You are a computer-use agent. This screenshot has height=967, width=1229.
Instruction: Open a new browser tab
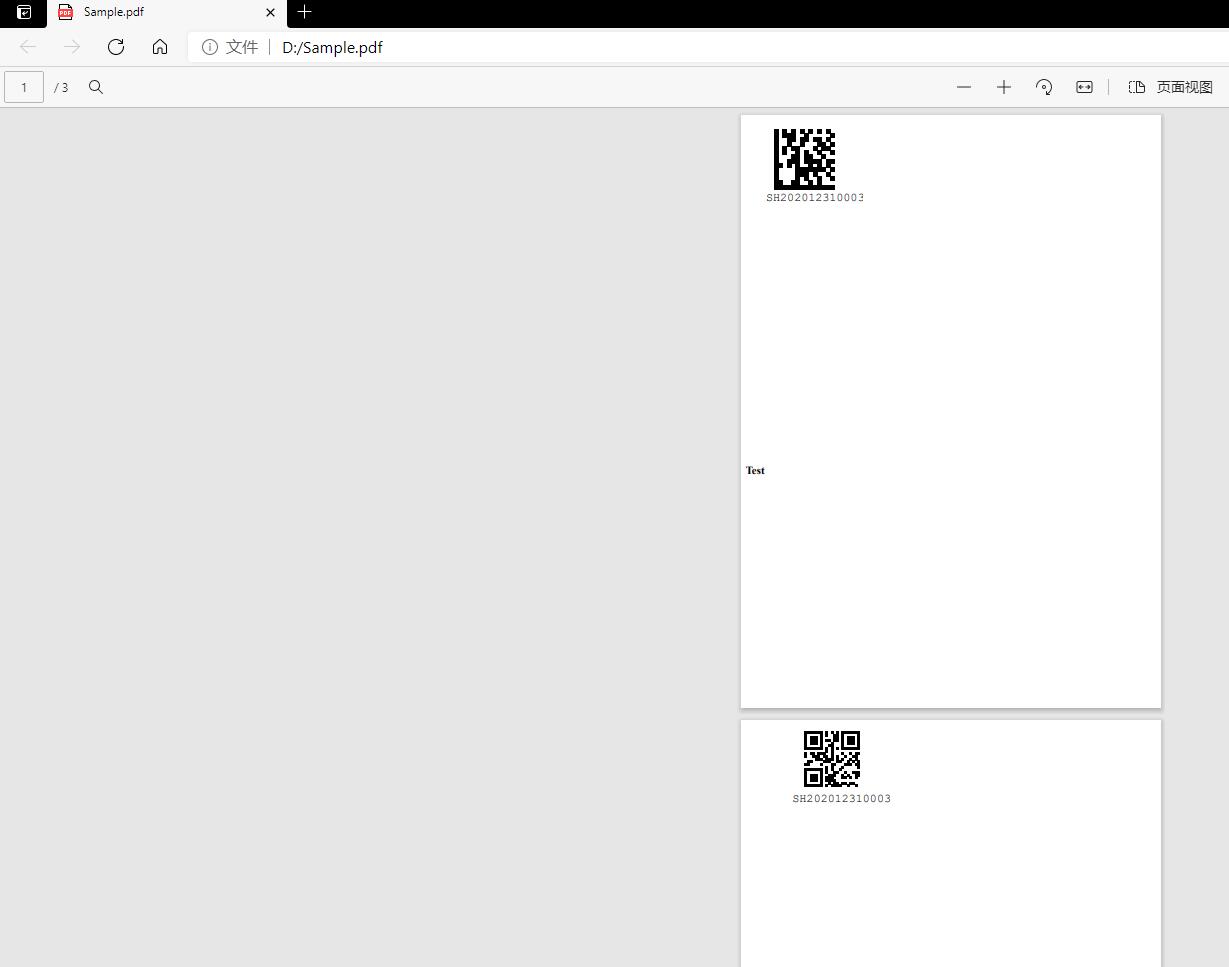coord(305,12)
